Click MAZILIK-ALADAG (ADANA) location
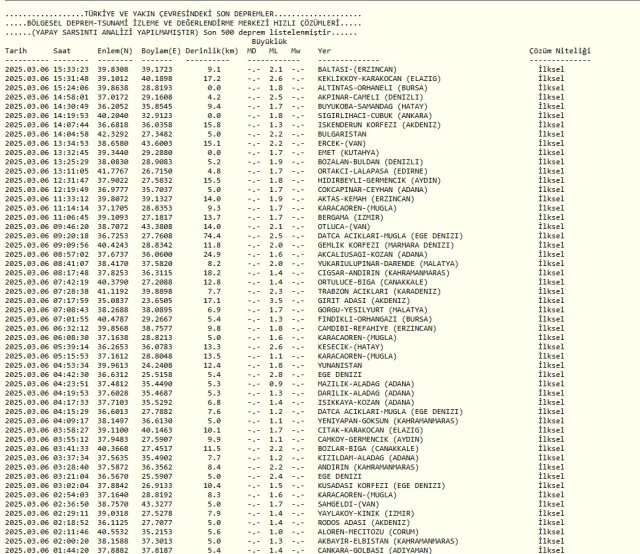This screenshot has width=640, height=554. 366,384
